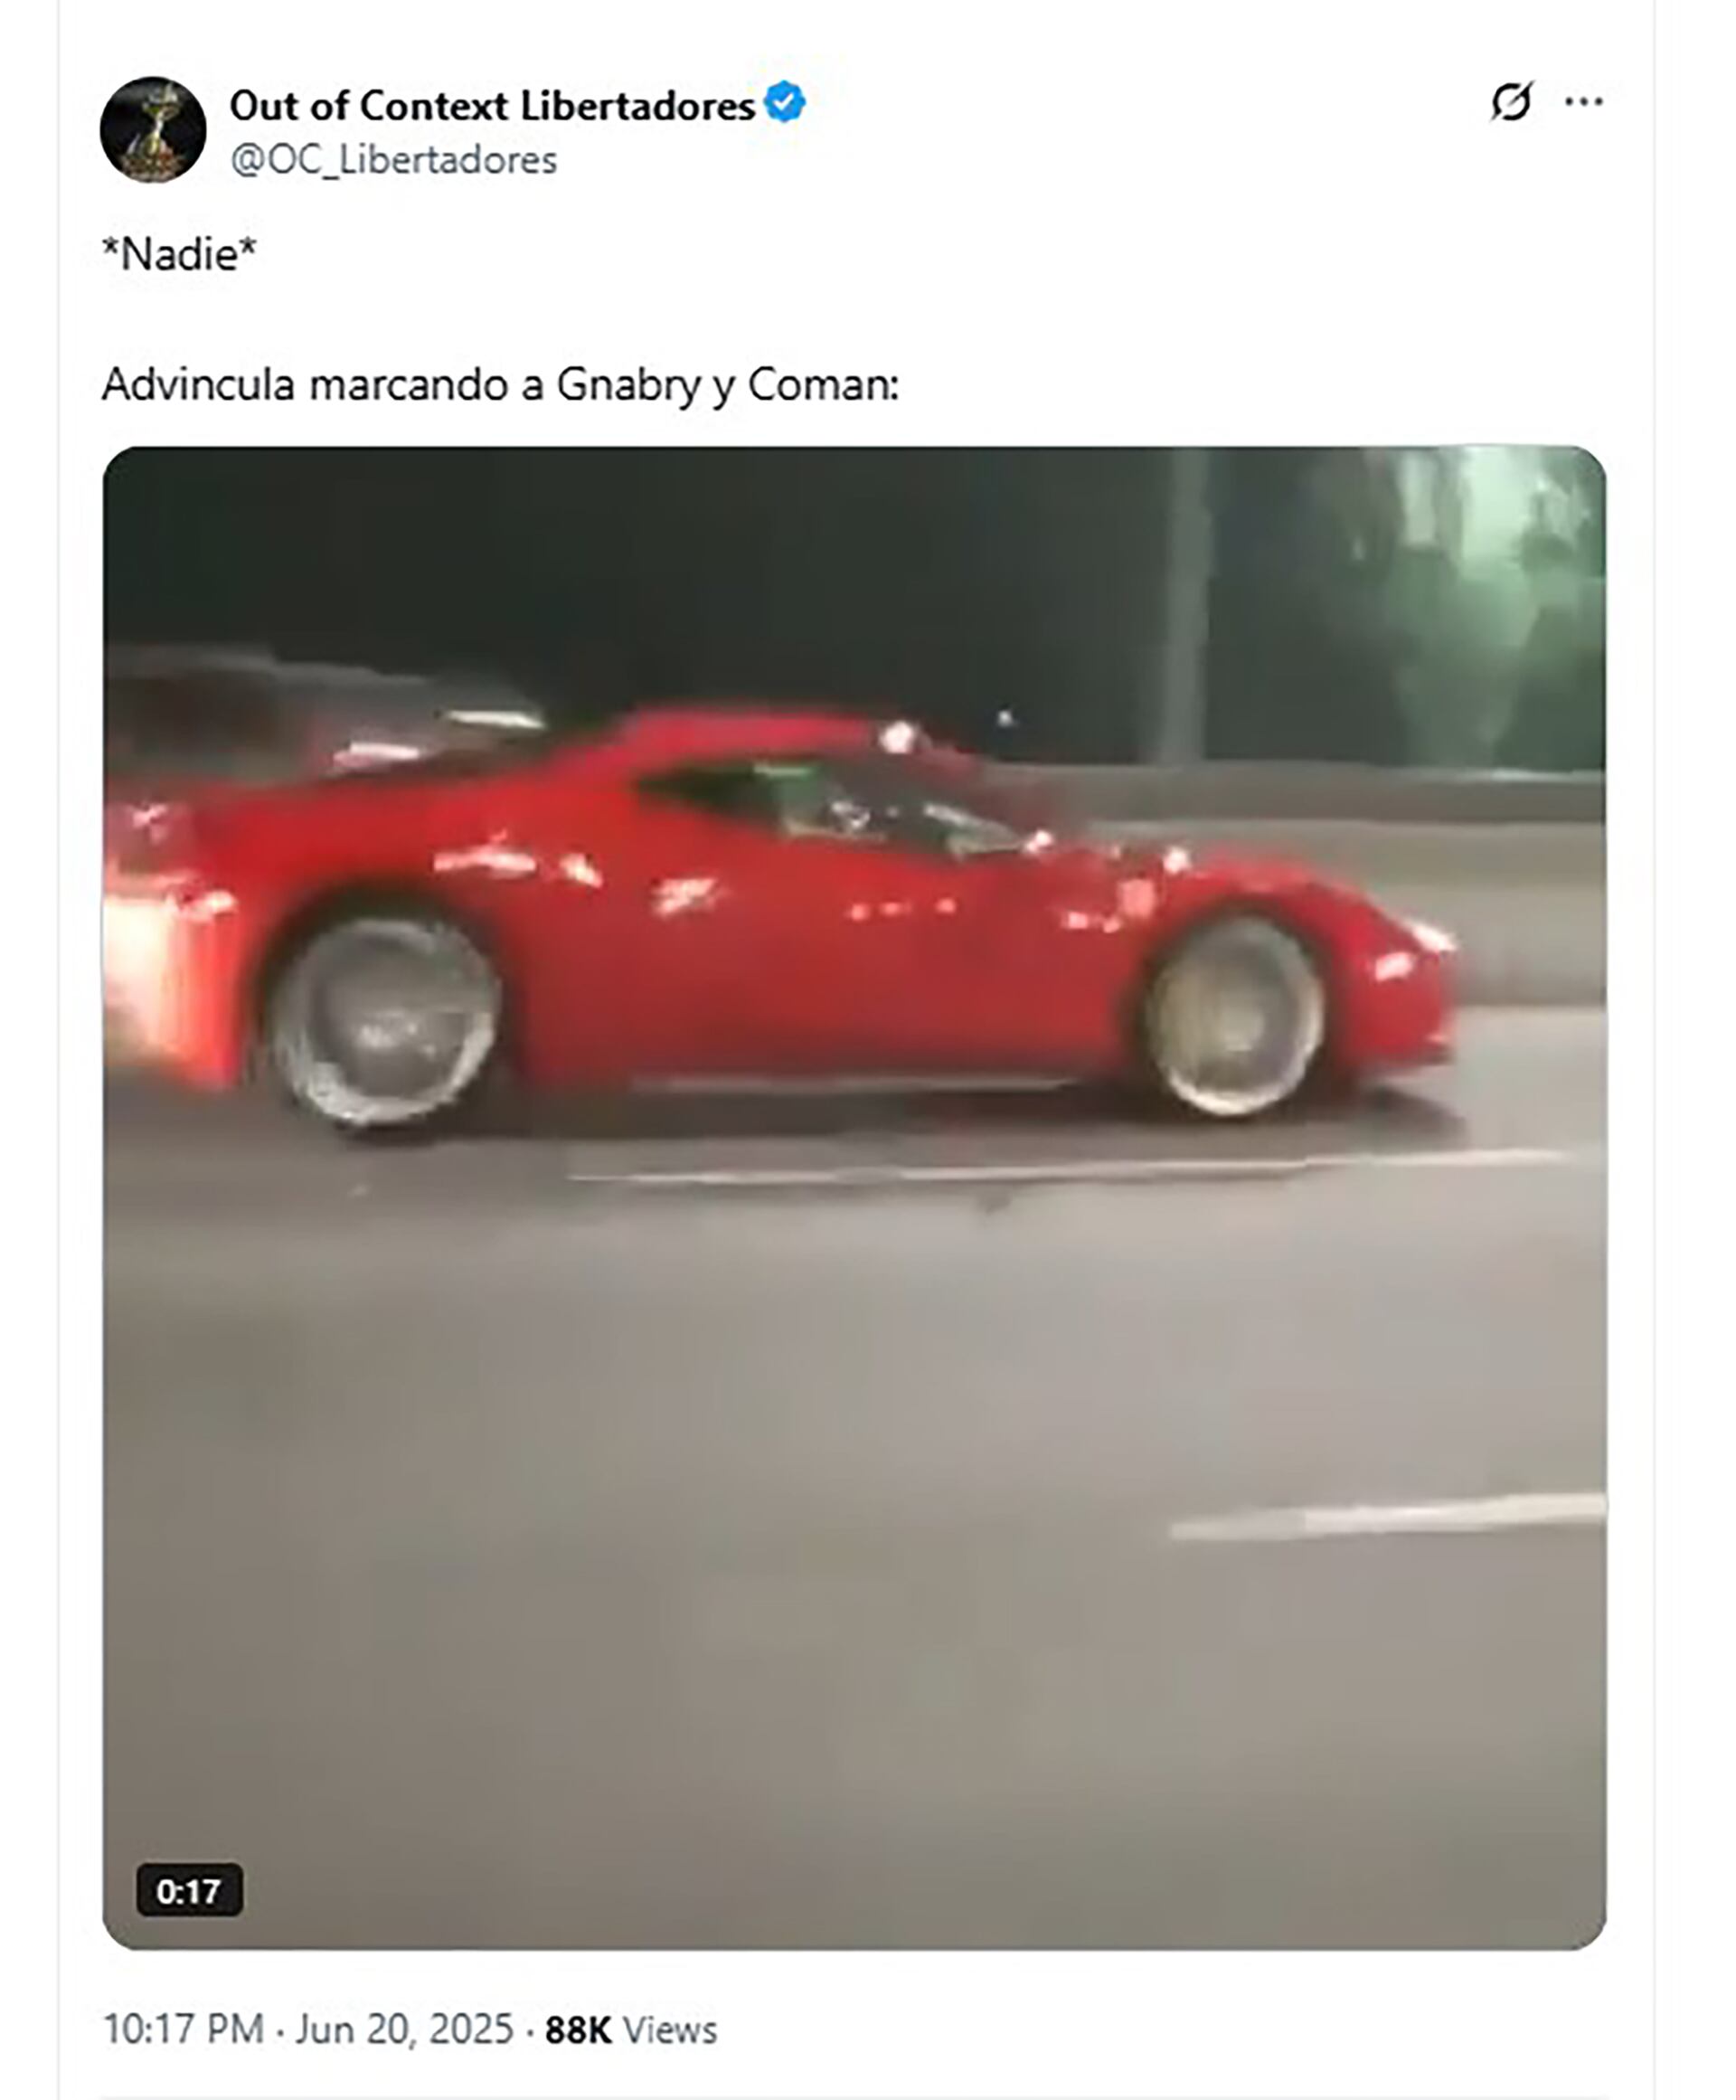1736x2100 pixels.
Task: Click the 0:17 video duration badge
Action: pyautogui.click(x=189, y=1890)
